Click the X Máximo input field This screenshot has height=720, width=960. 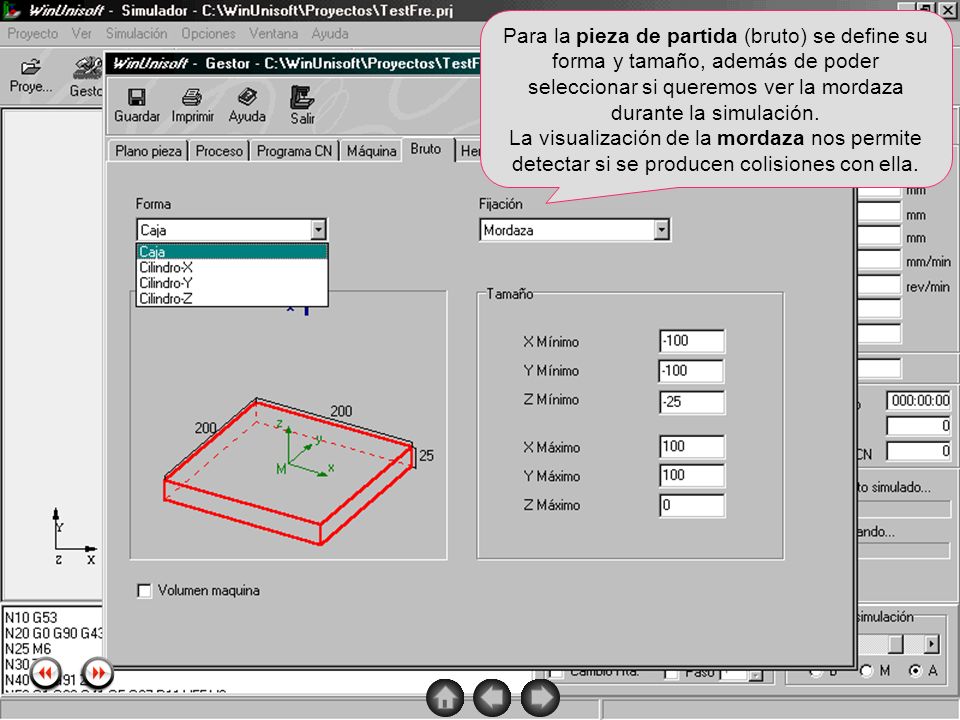(692, 446)
